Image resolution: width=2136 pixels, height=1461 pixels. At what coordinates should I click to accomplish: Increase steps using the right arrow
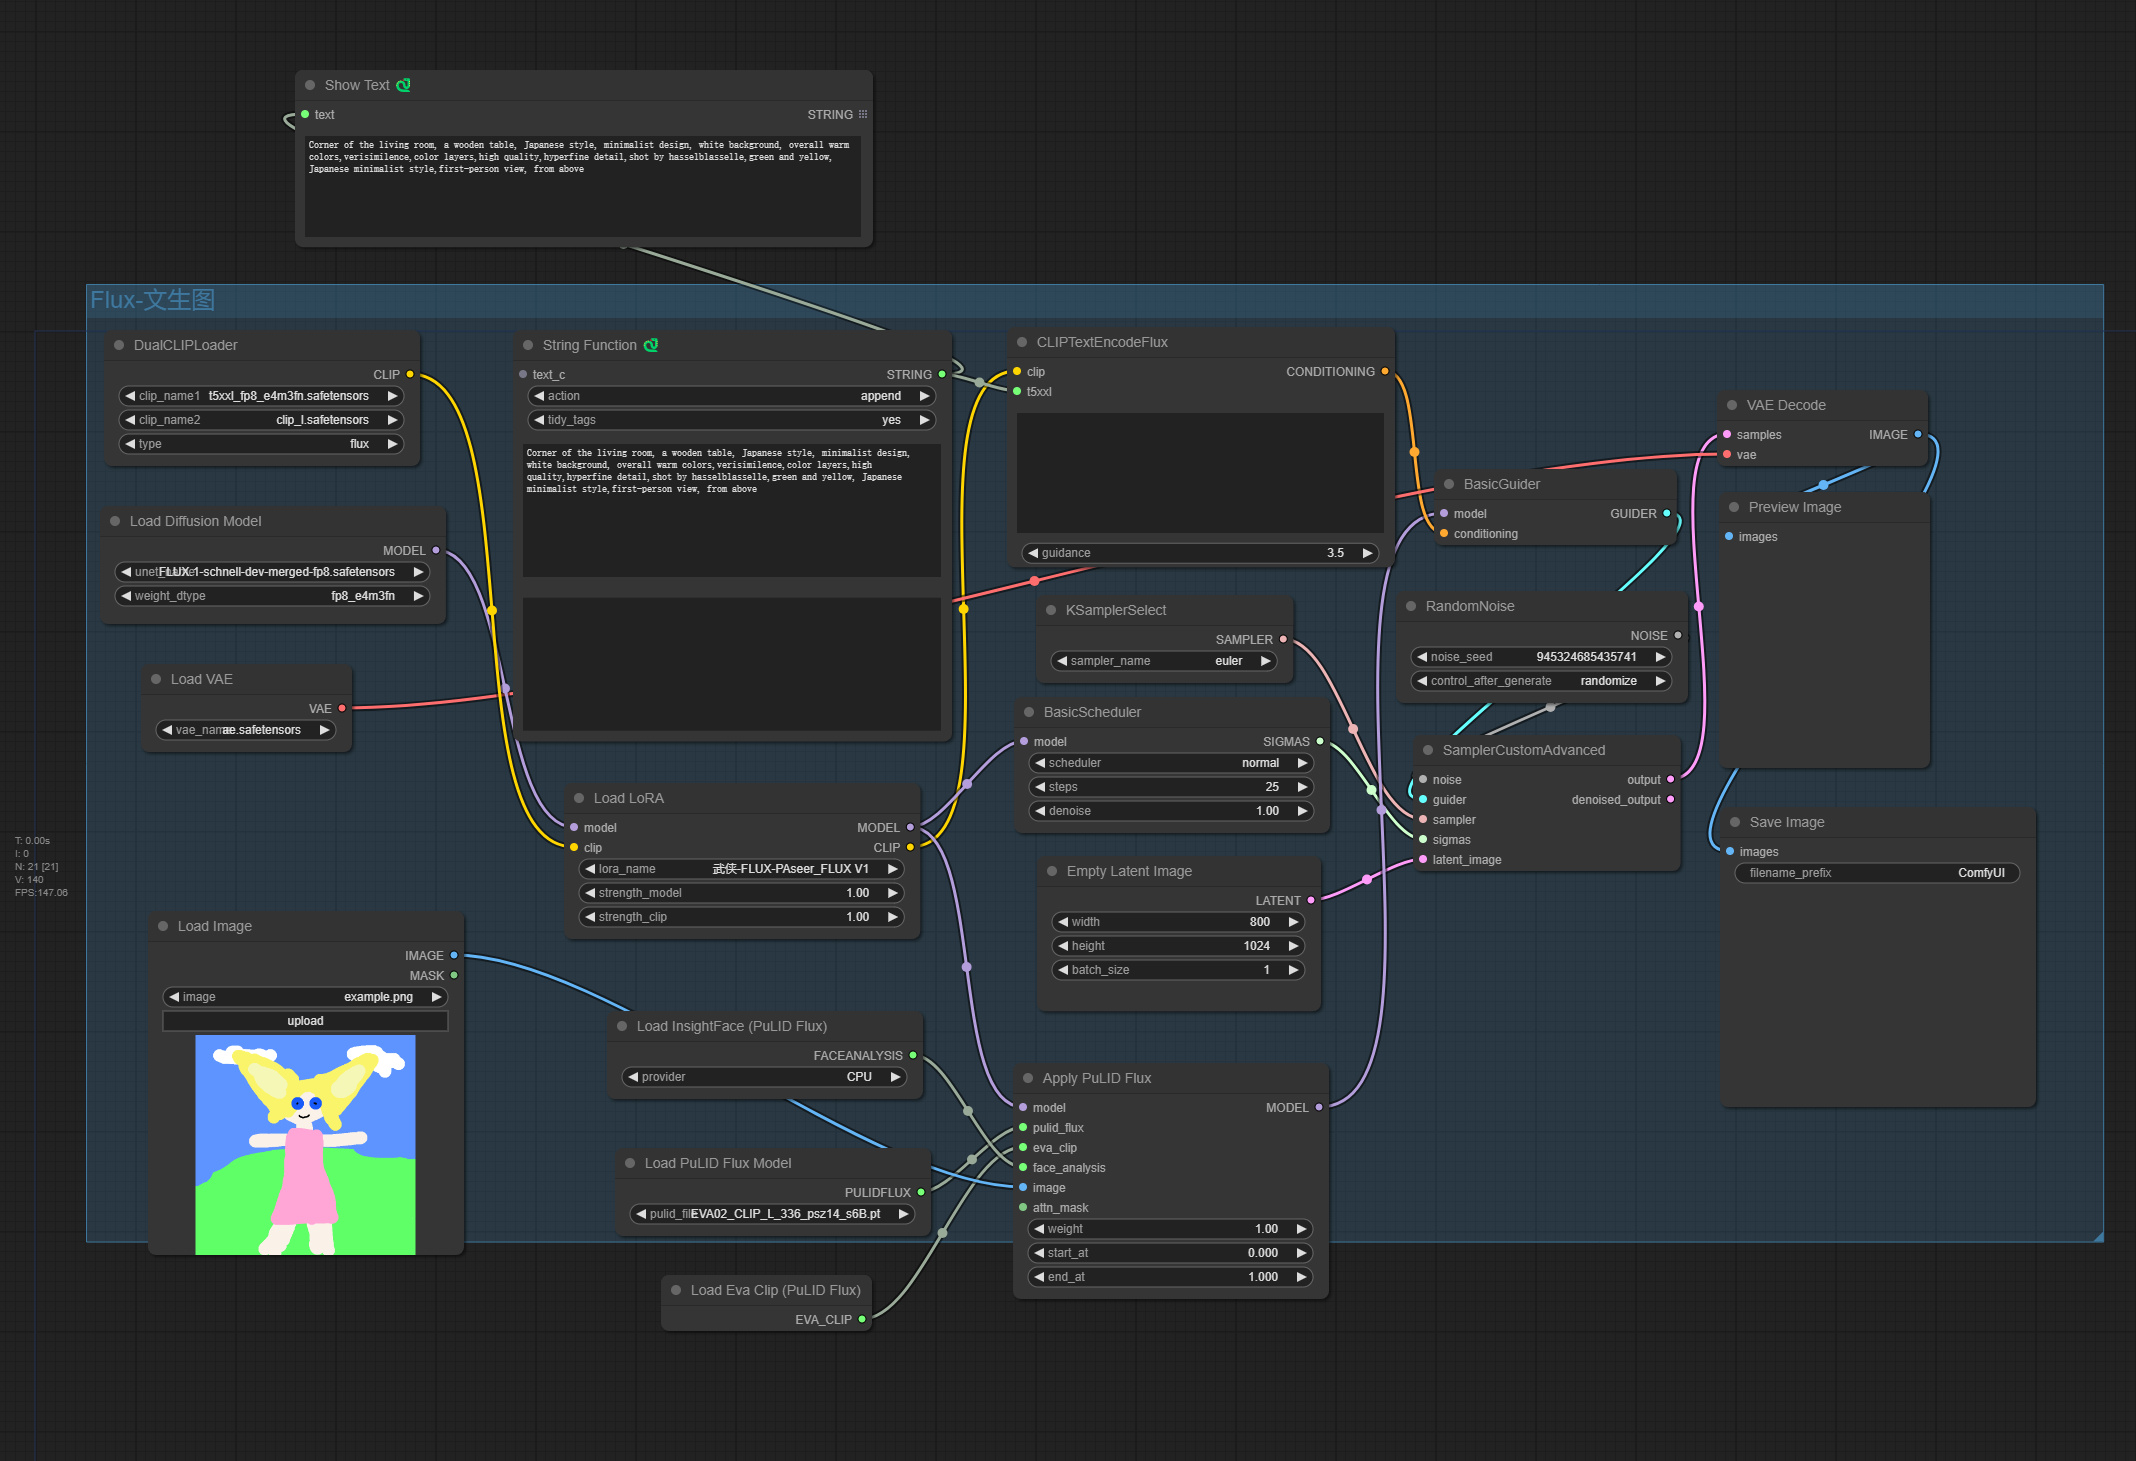click(x=1303, y=787)
